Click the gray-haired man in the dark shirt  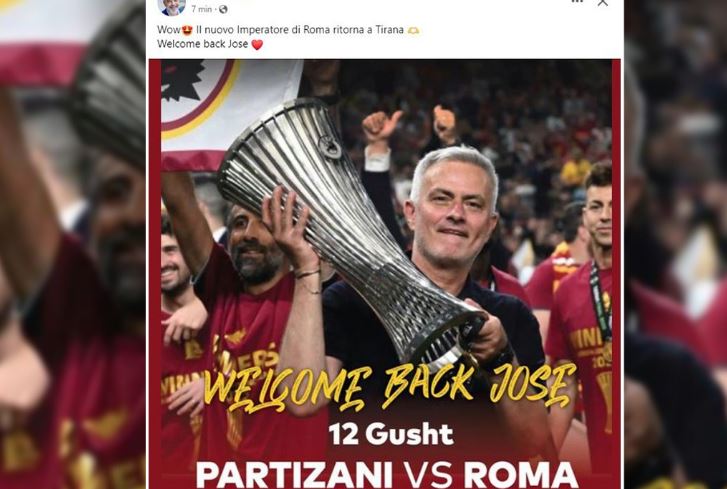452,260
